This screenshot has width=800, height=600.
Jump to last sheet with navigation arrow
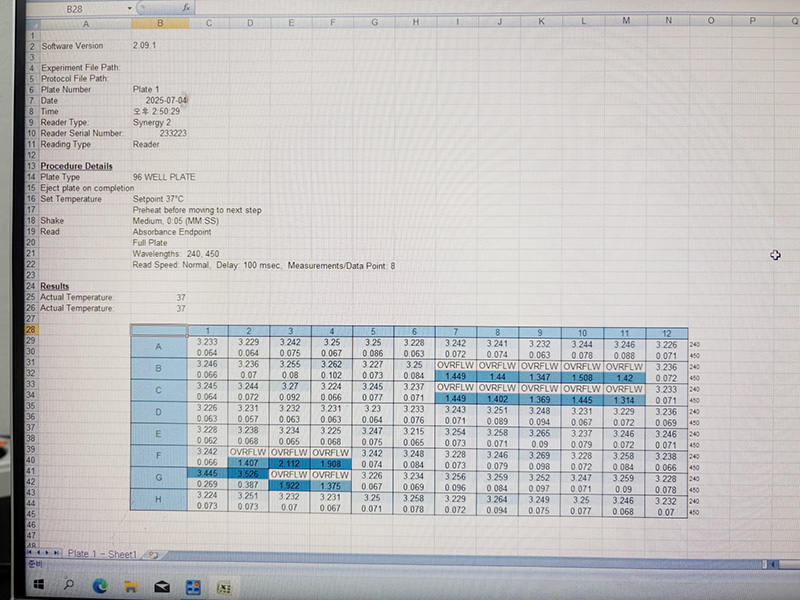point(58,553)
